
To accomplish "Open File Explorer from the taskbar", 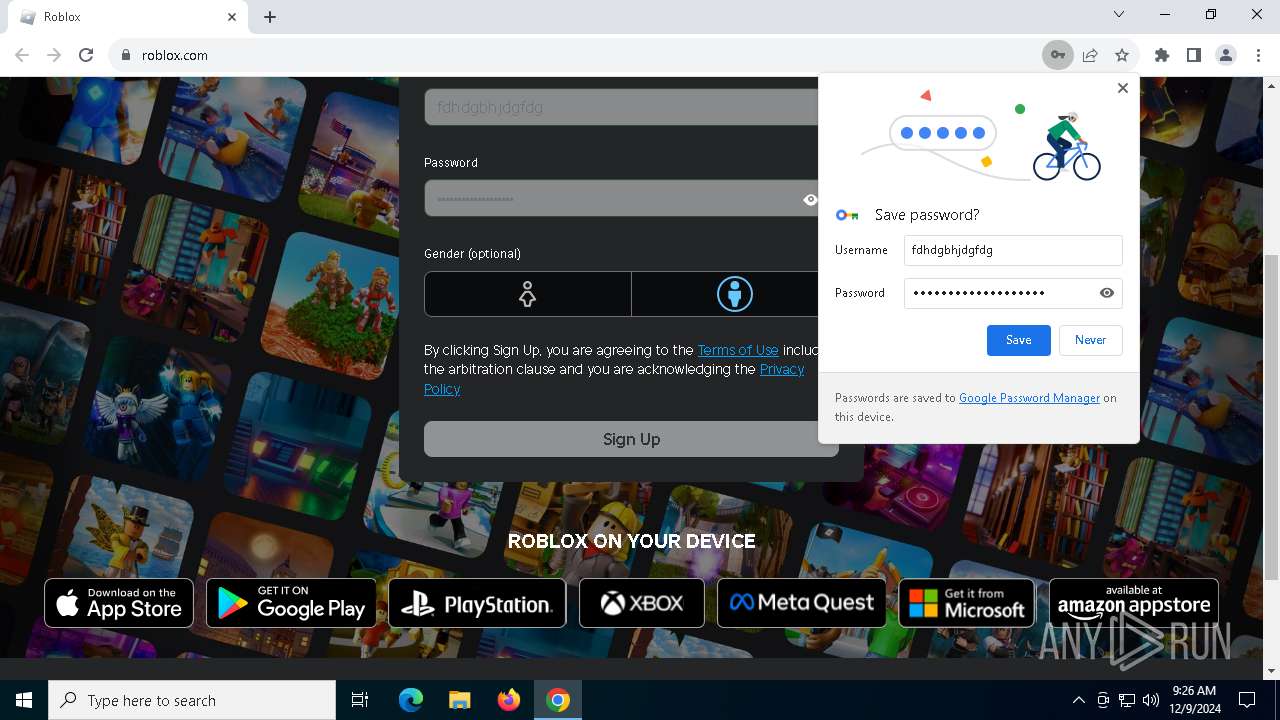I will coord(460,700).
